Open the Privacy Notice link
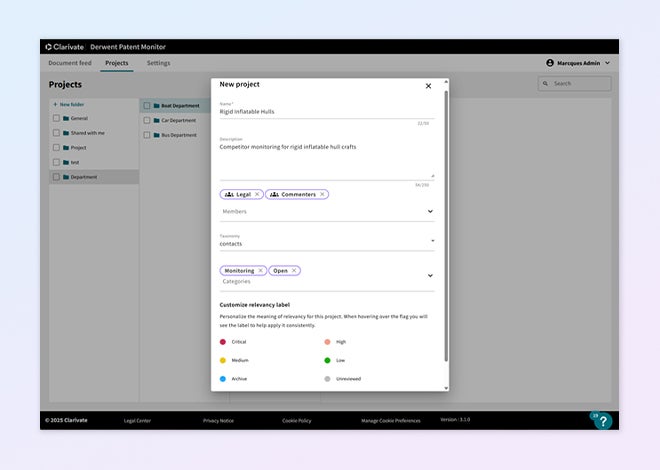Screen dimensions: 660x470 point(218,421)
